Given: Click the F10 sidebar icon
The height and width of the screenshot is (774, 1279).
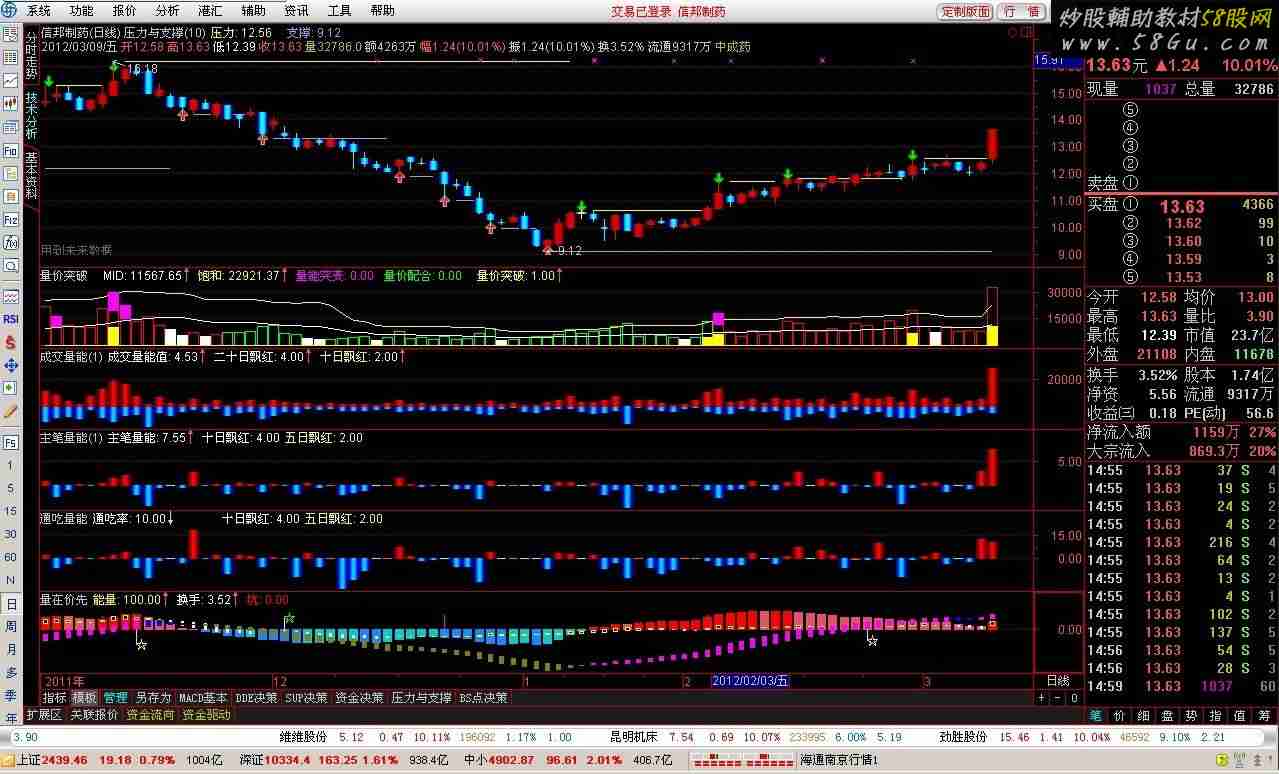Looking at the screenshot, I should [11, 151].
